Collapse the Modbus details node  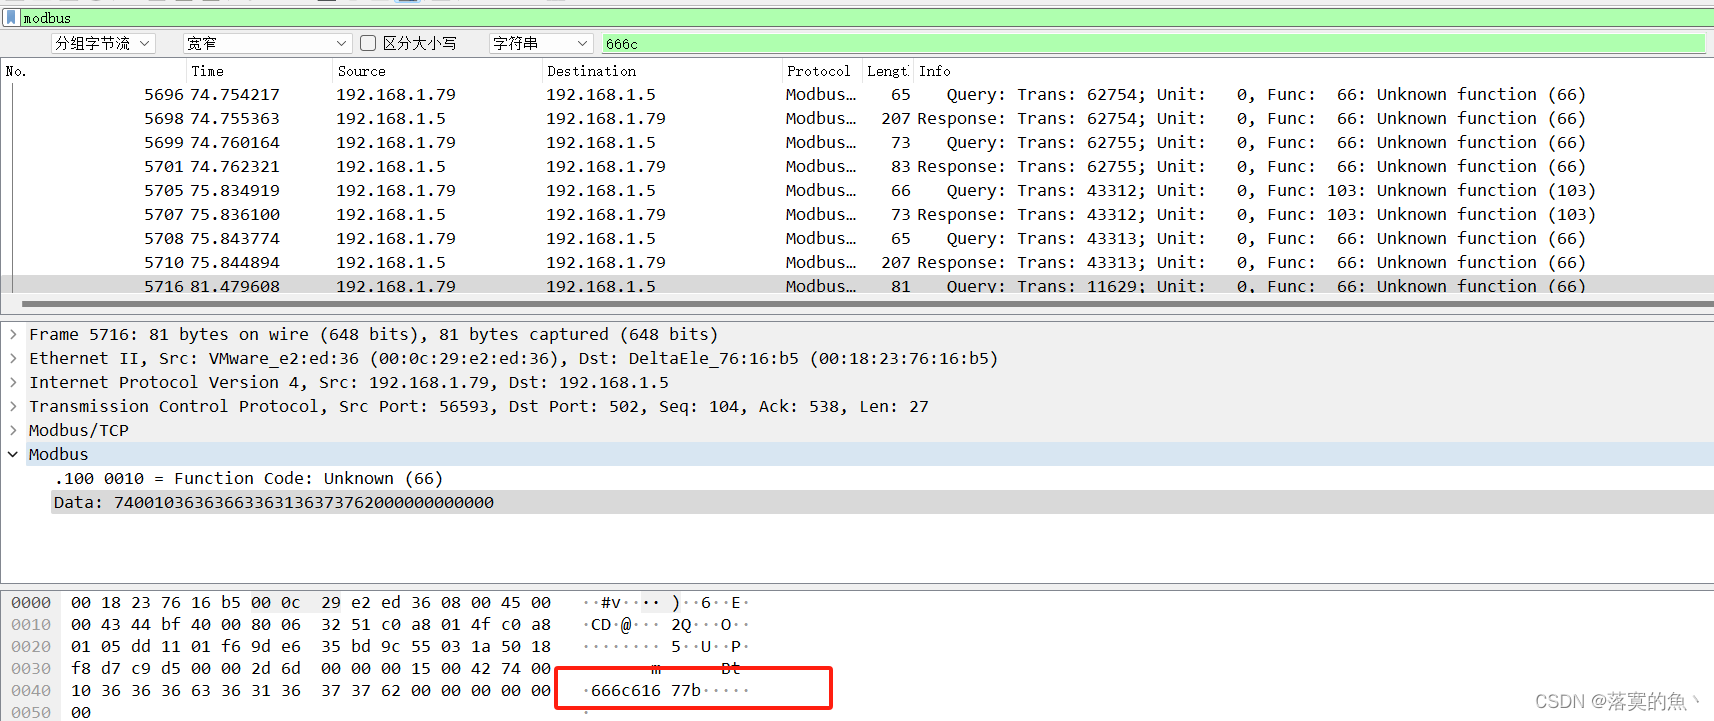pyautogui.click(x=13, y=454)
